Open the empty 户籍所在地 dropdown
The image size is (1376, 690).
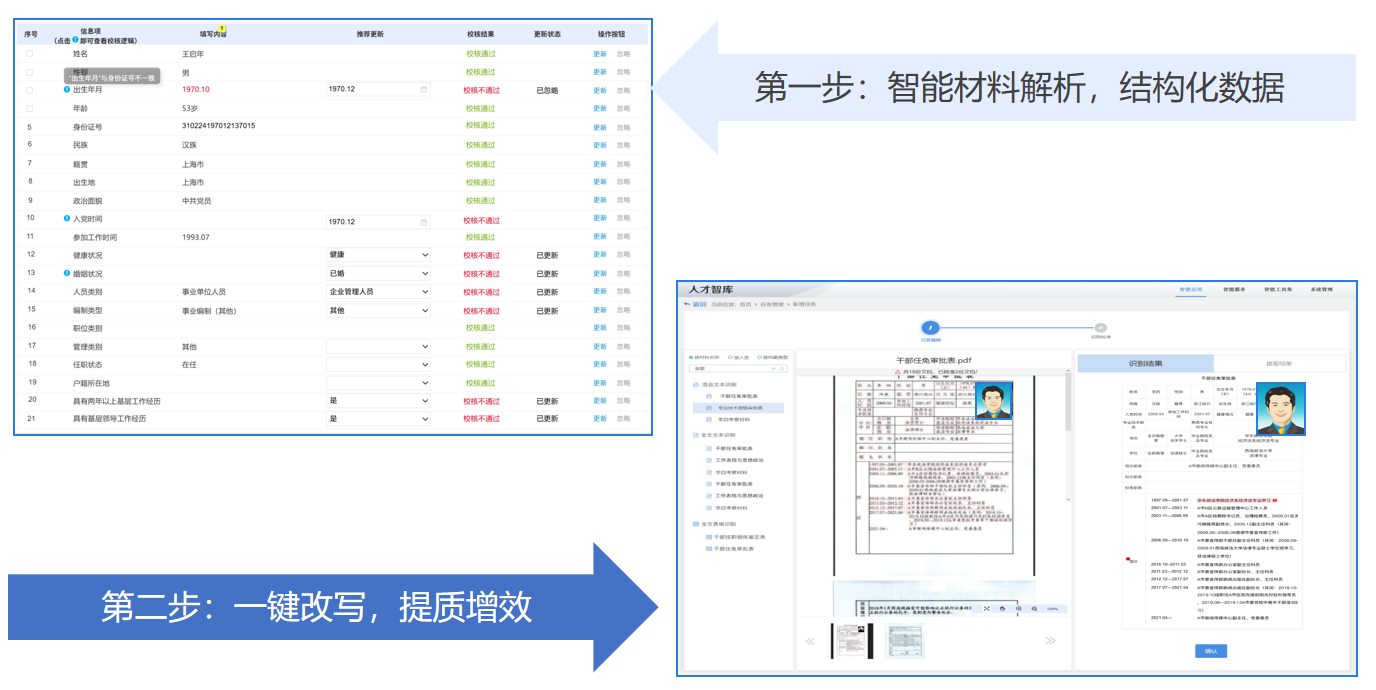378,383
